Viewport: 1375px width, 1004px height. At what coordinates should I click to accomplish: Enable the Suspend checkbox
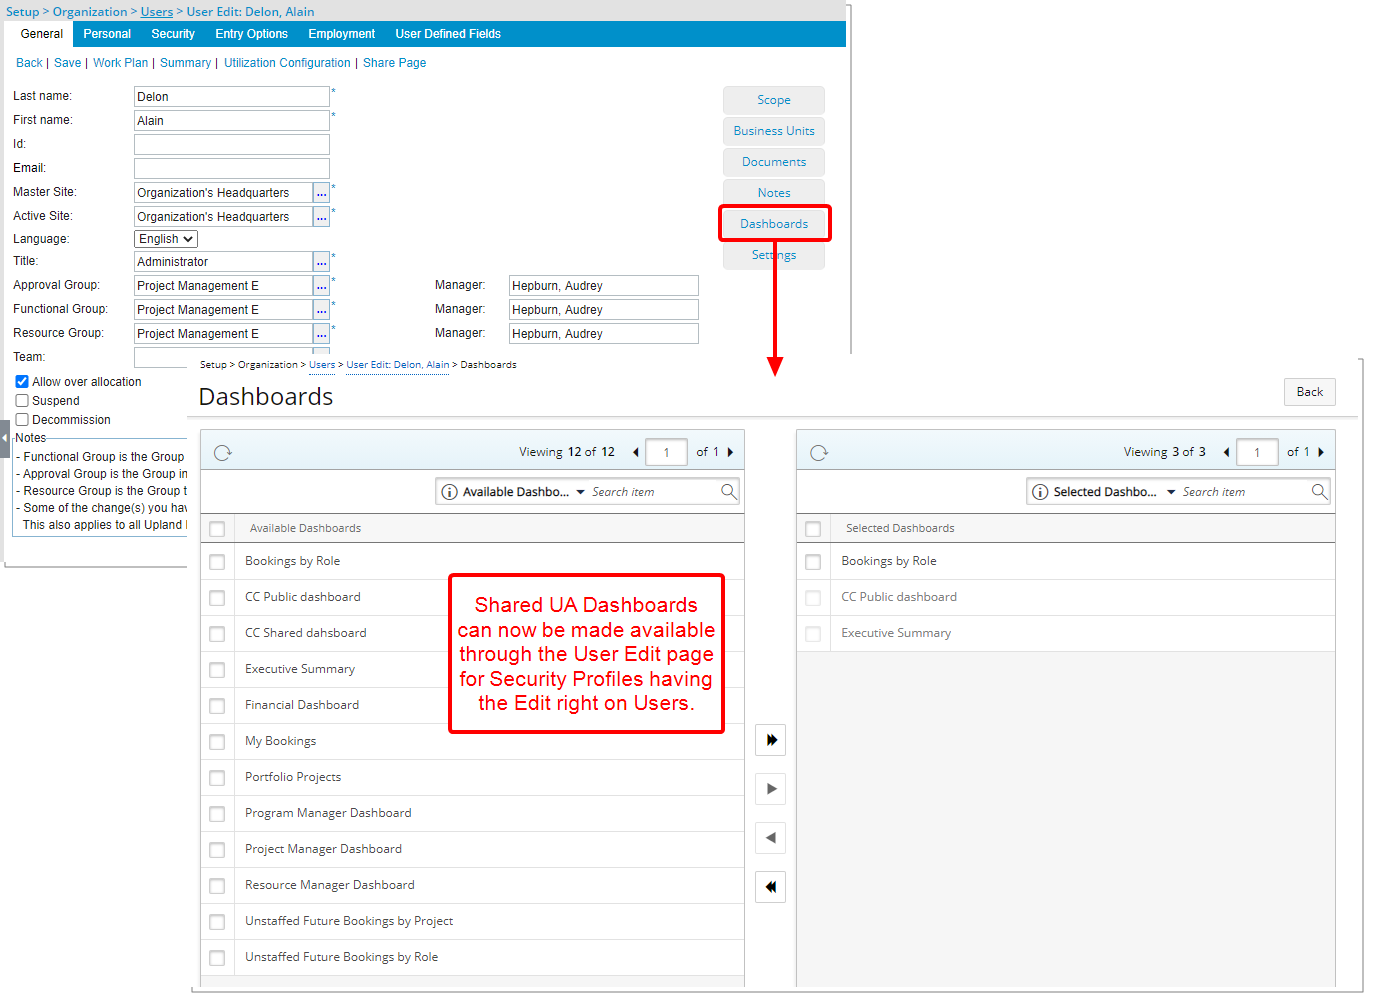(22, 401)
